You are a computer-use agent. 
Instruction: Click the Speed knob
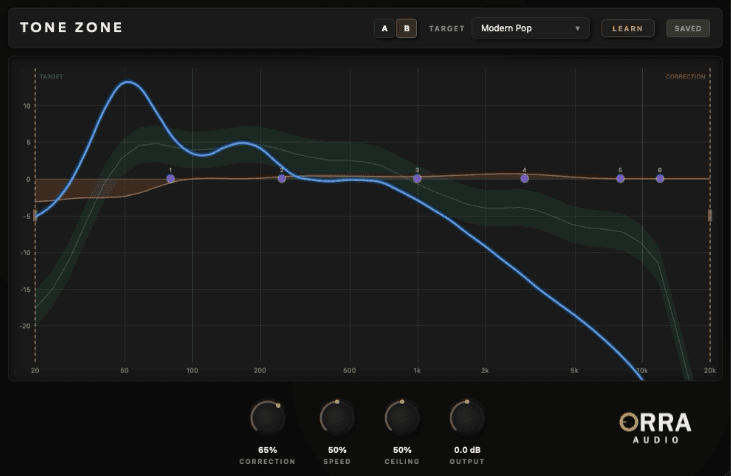click(335, 415)
